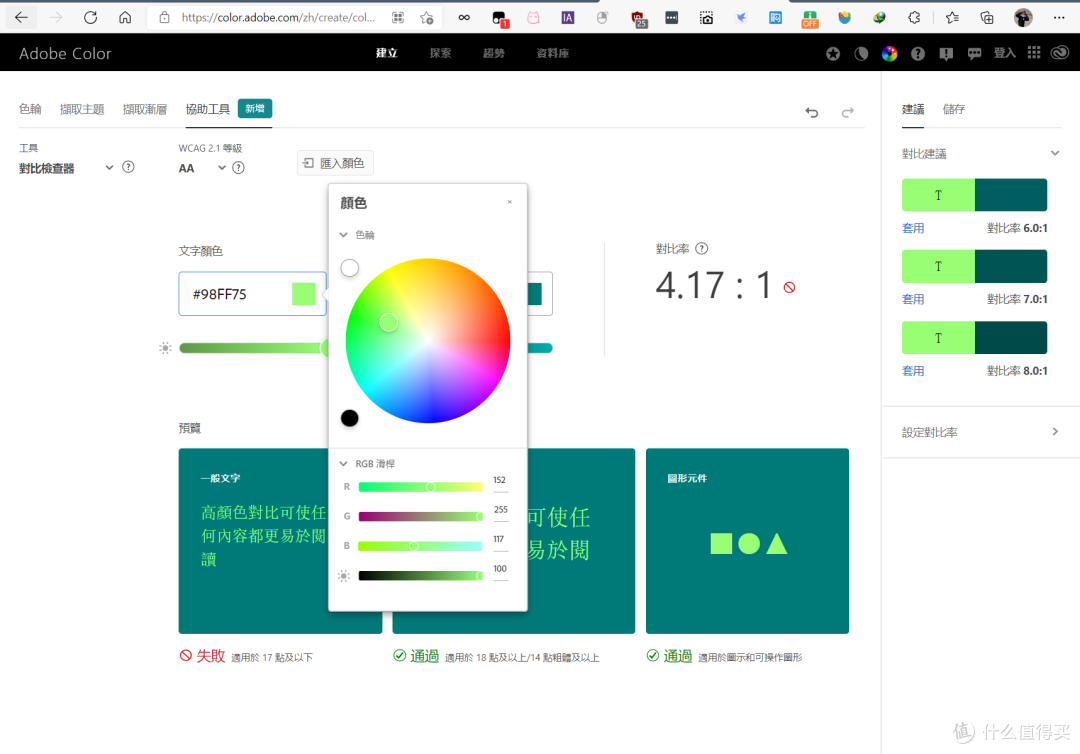
Task: Show help next to contrast ratio label
Action: (702, 249)
